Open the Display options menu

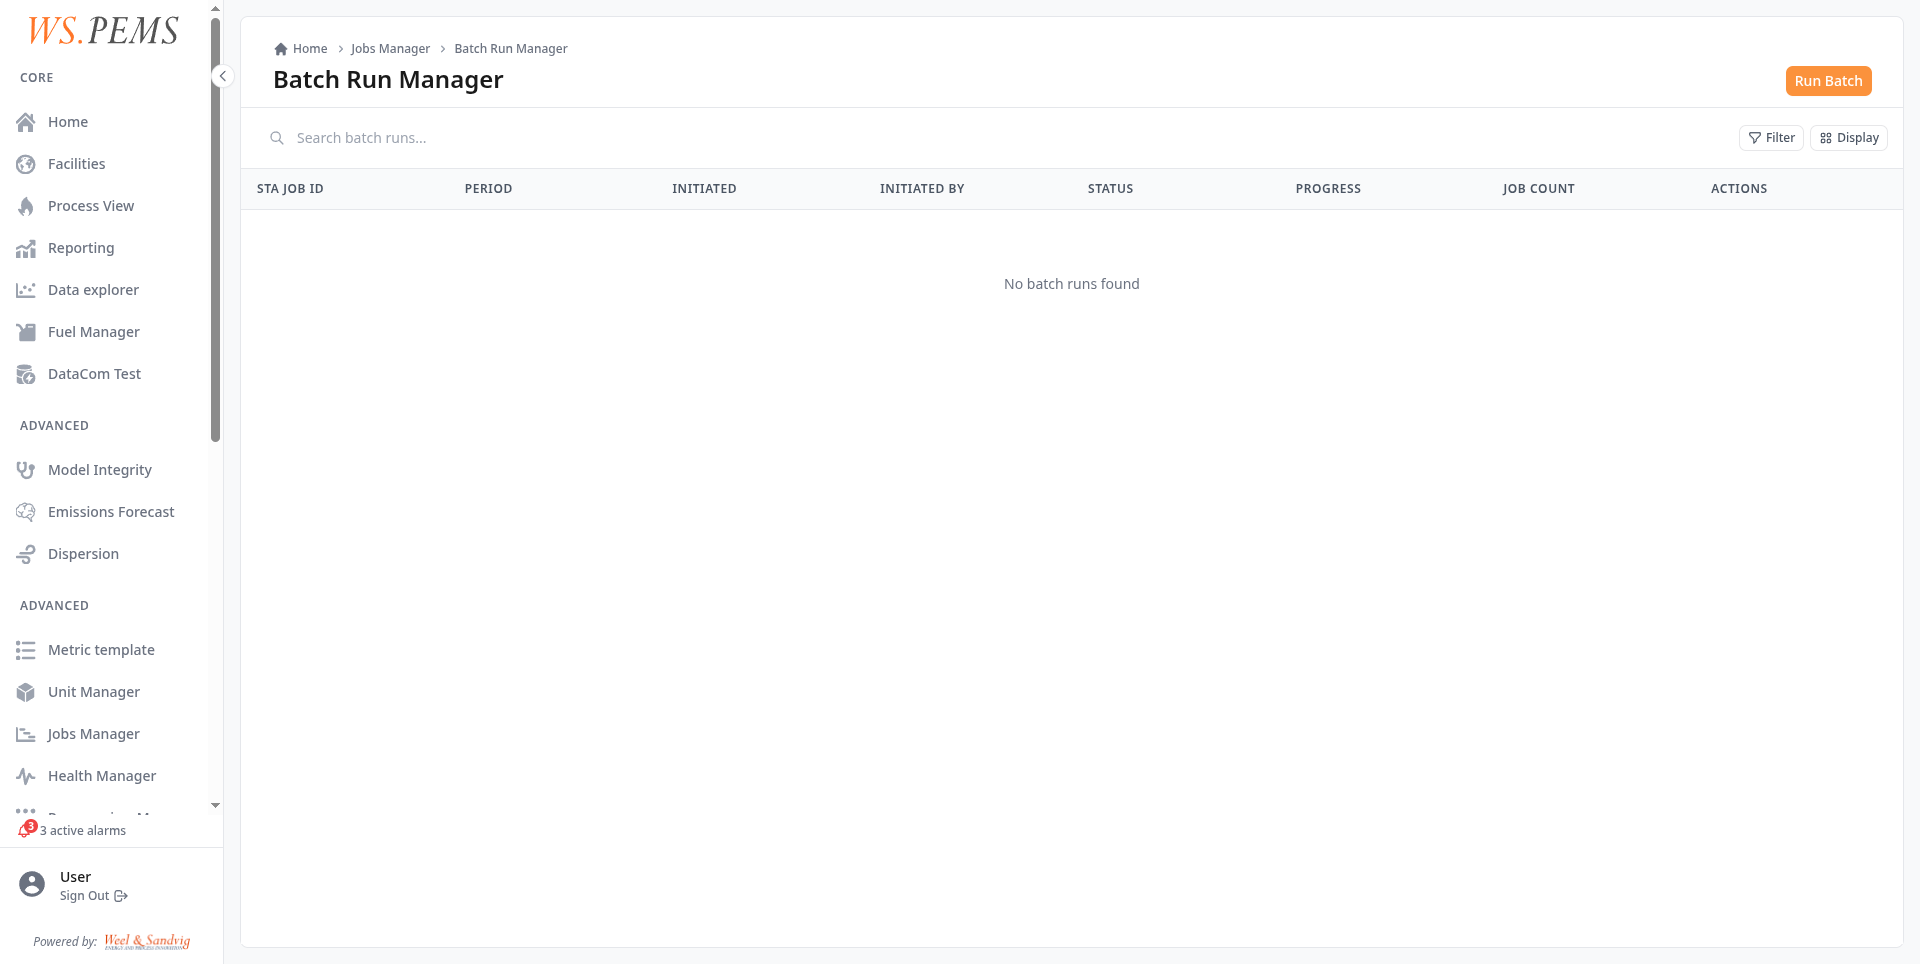coord(1849,138)
